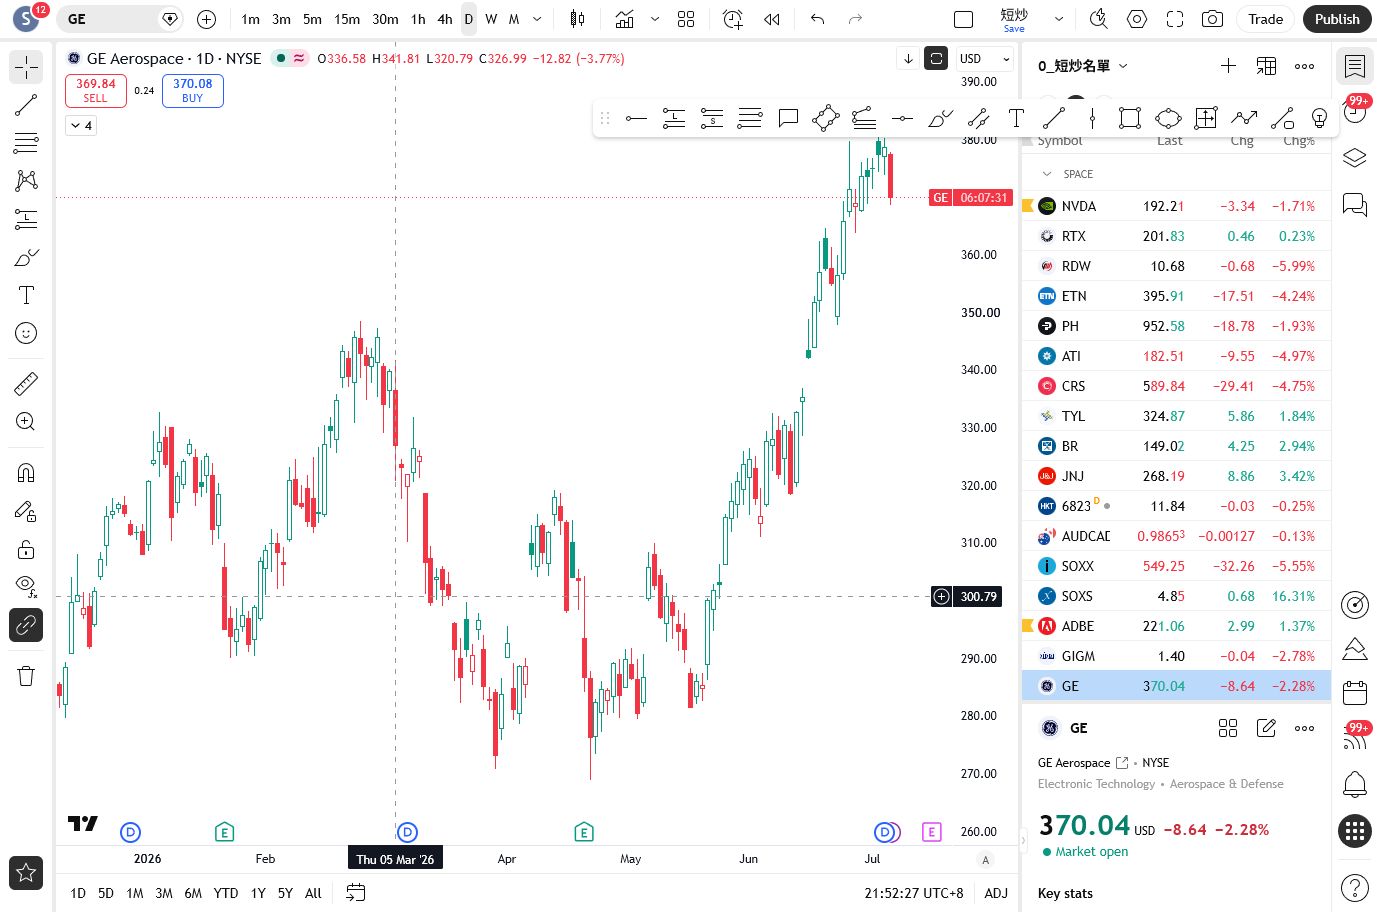Open the watchlist name dropdown
Screen dimensions: 1377x912
1083,66
